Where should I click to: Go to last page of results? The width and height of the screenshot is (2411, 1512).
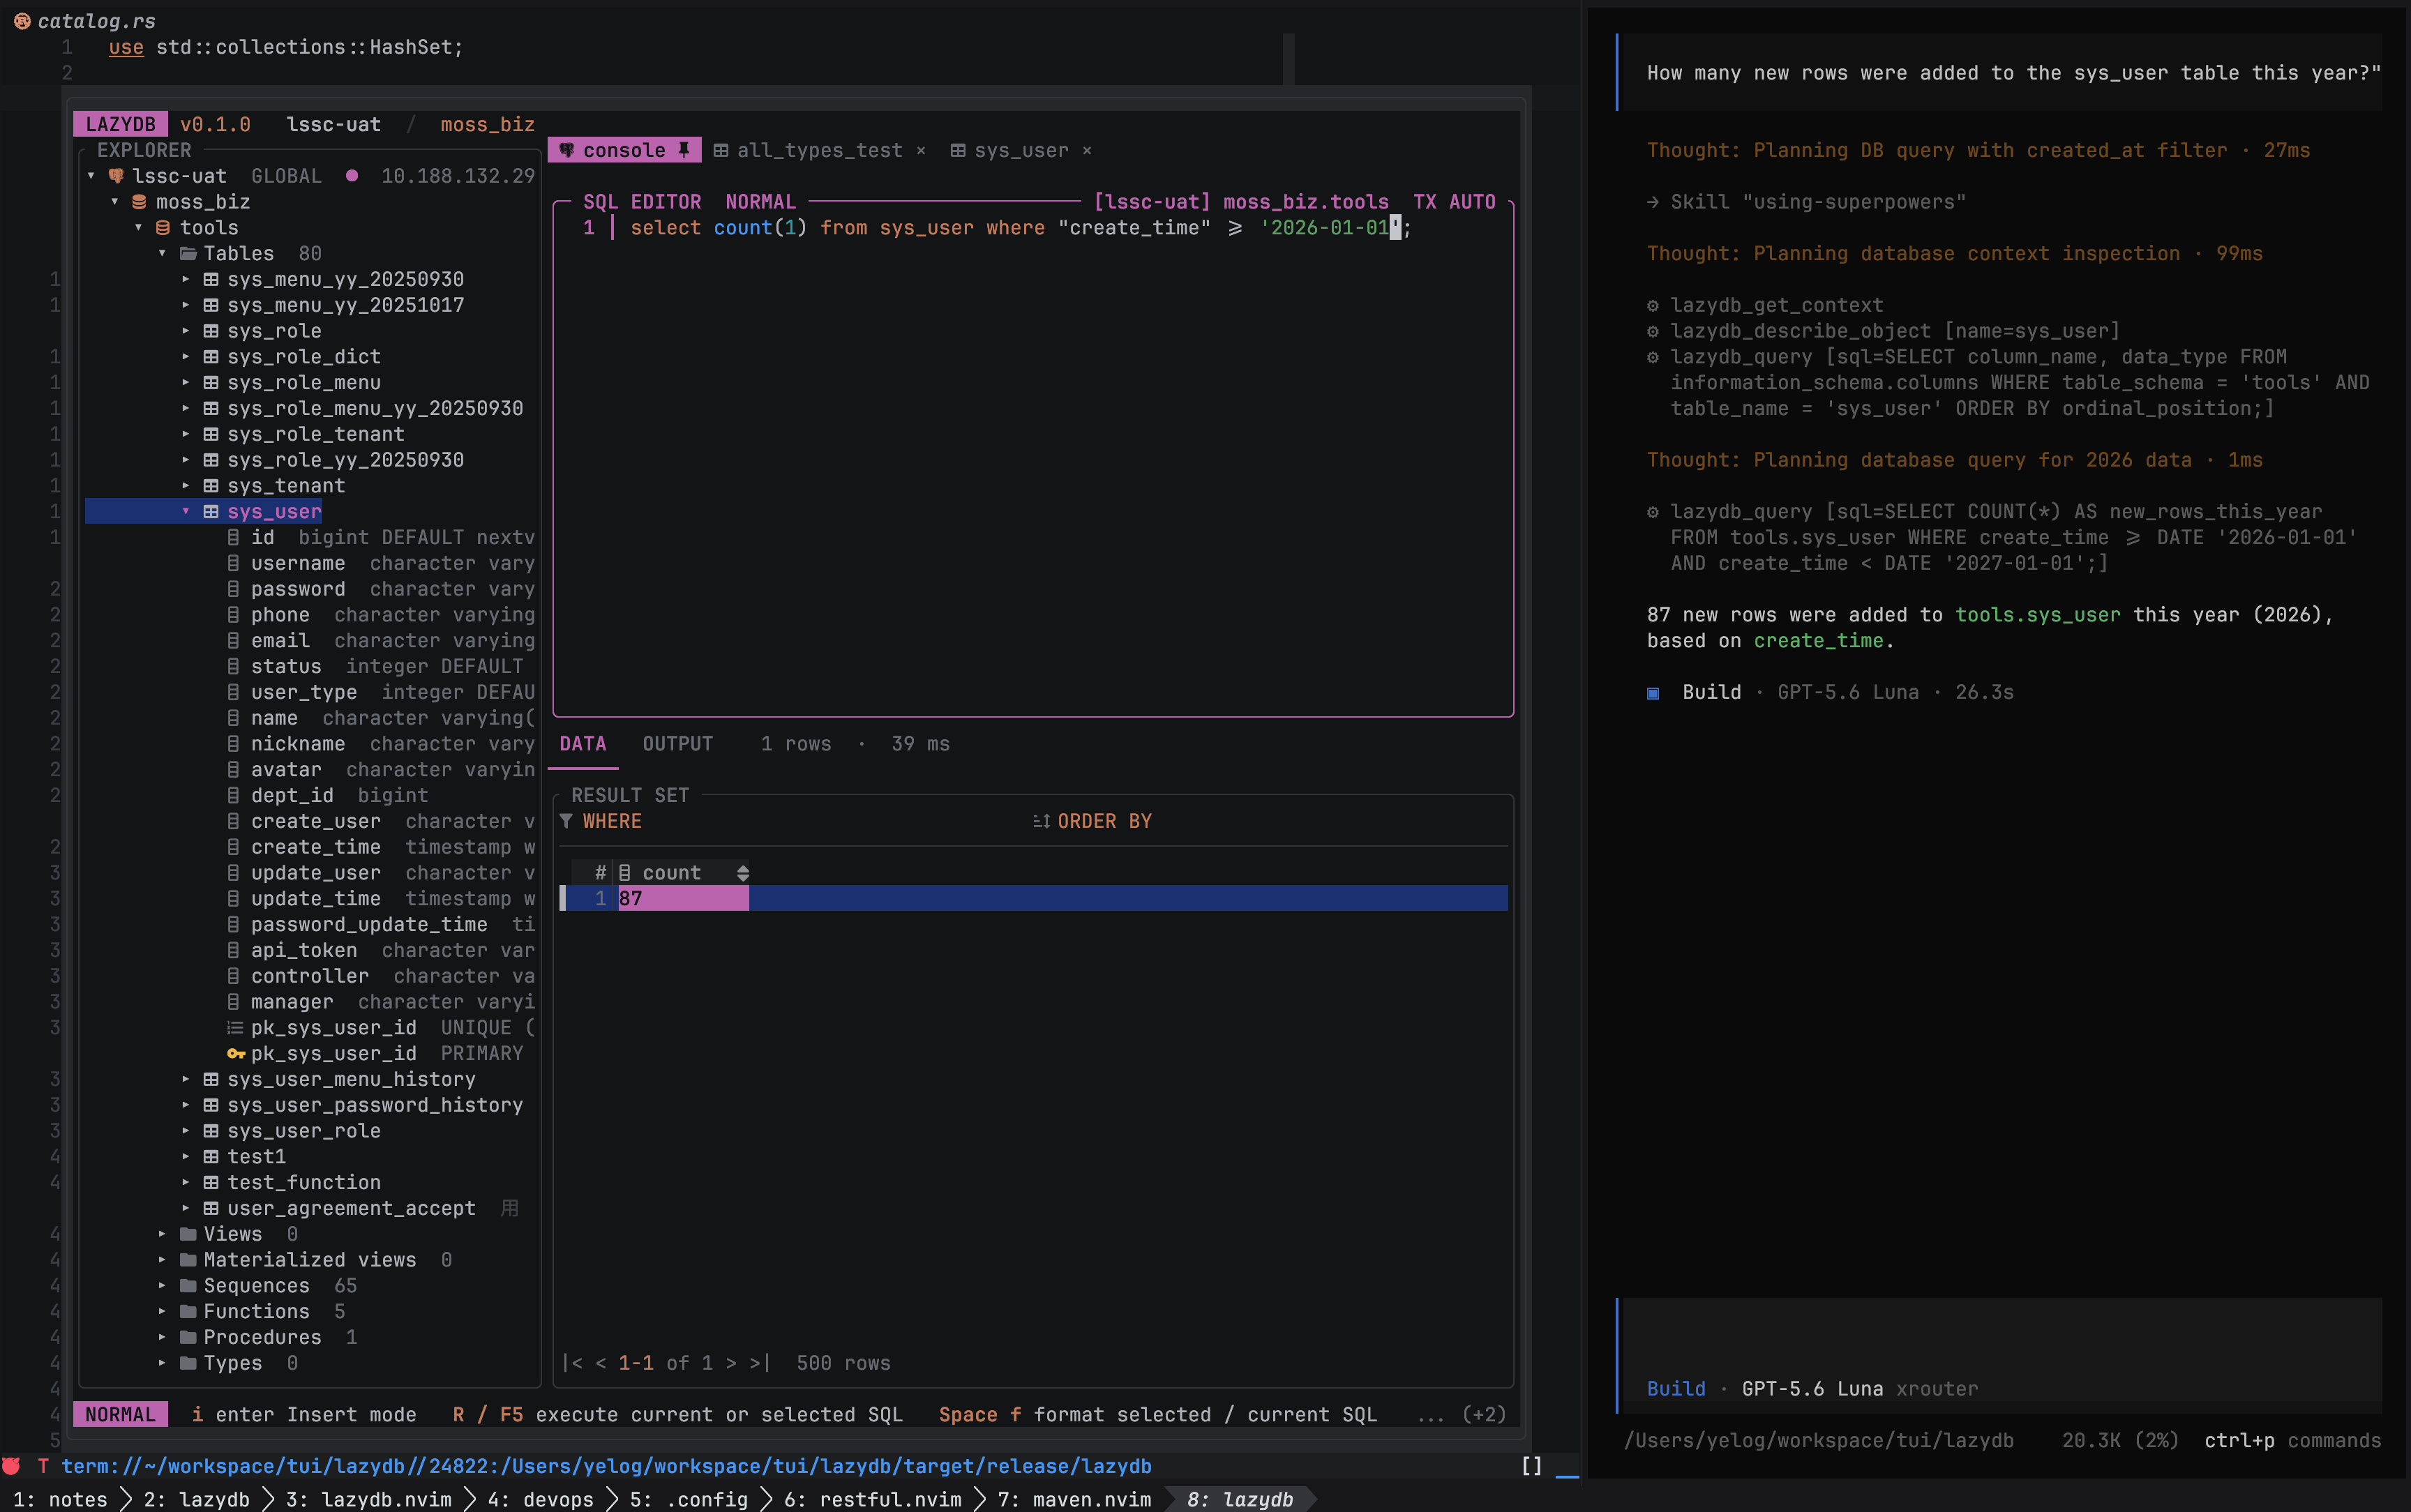pos(760,1363)
